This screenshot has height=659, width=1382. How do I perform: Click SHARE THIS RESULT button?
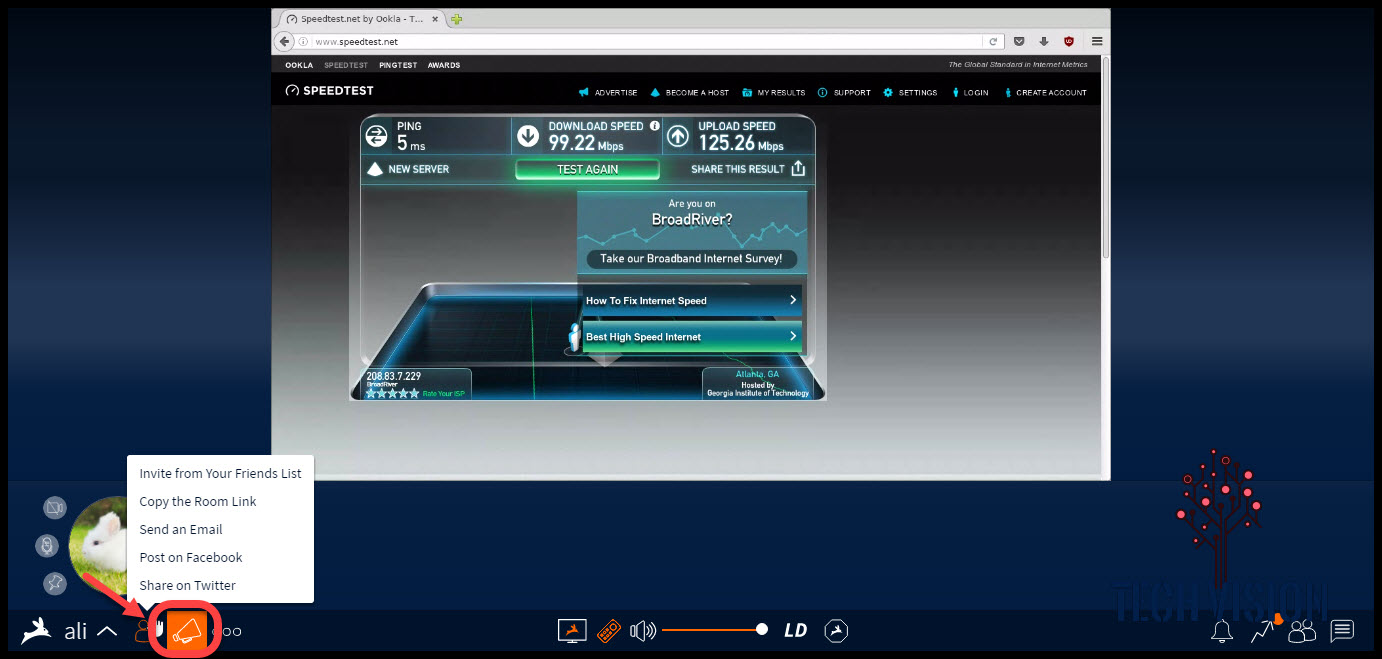click(748, 169)
